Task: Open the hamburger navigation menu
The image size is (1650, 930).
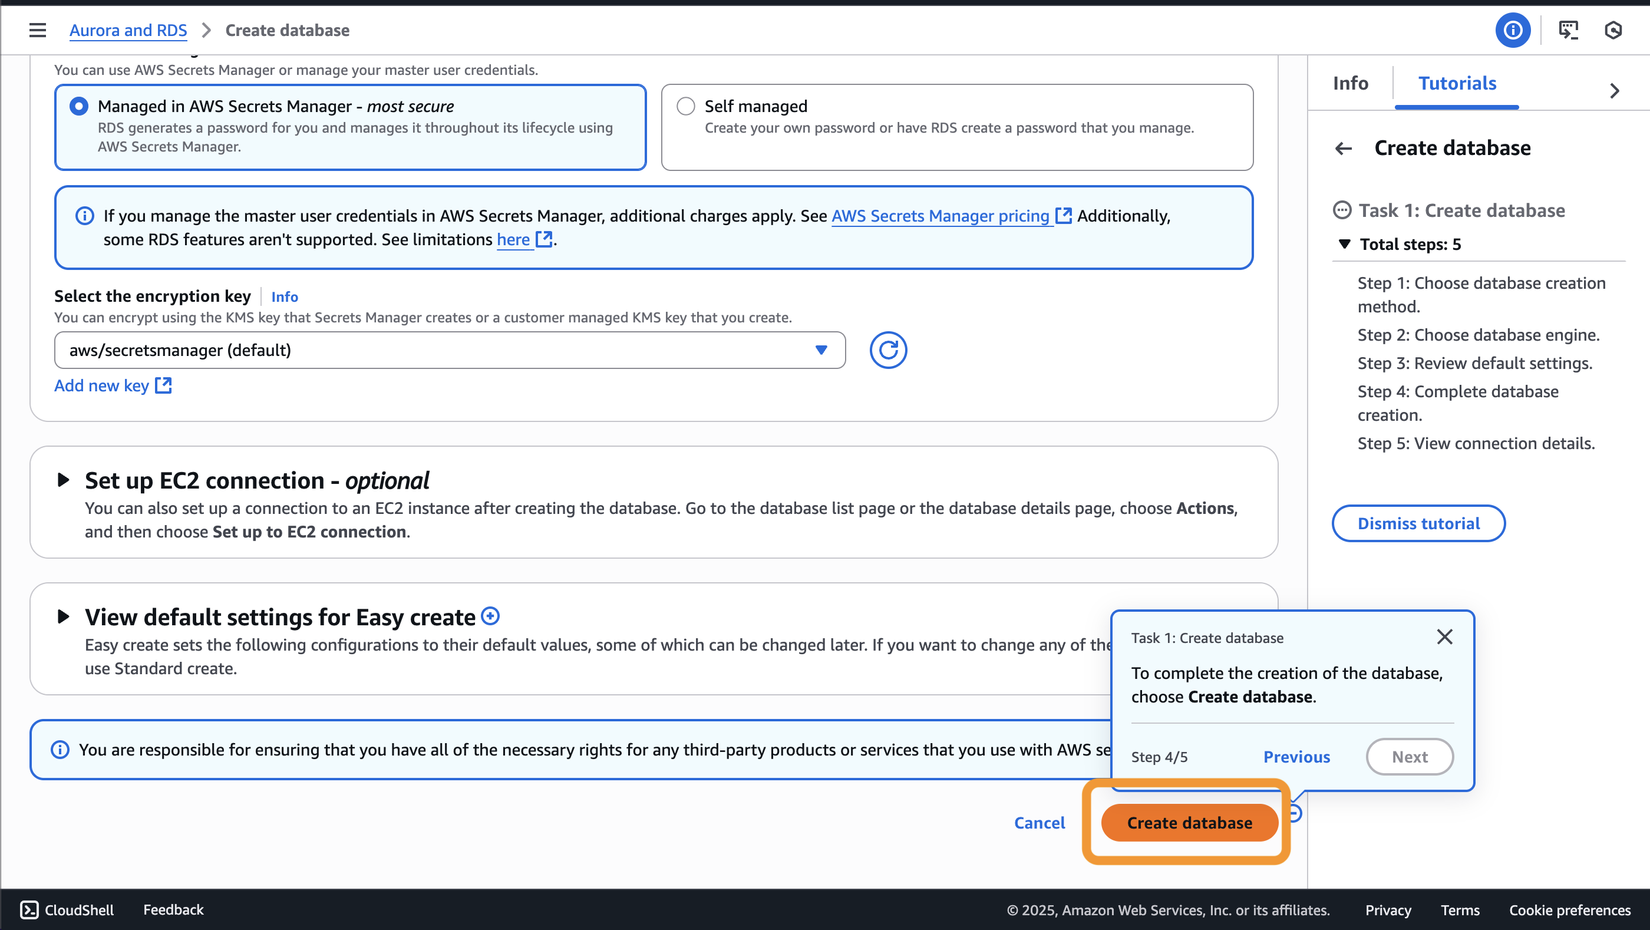Action: [x=37, y=30]
